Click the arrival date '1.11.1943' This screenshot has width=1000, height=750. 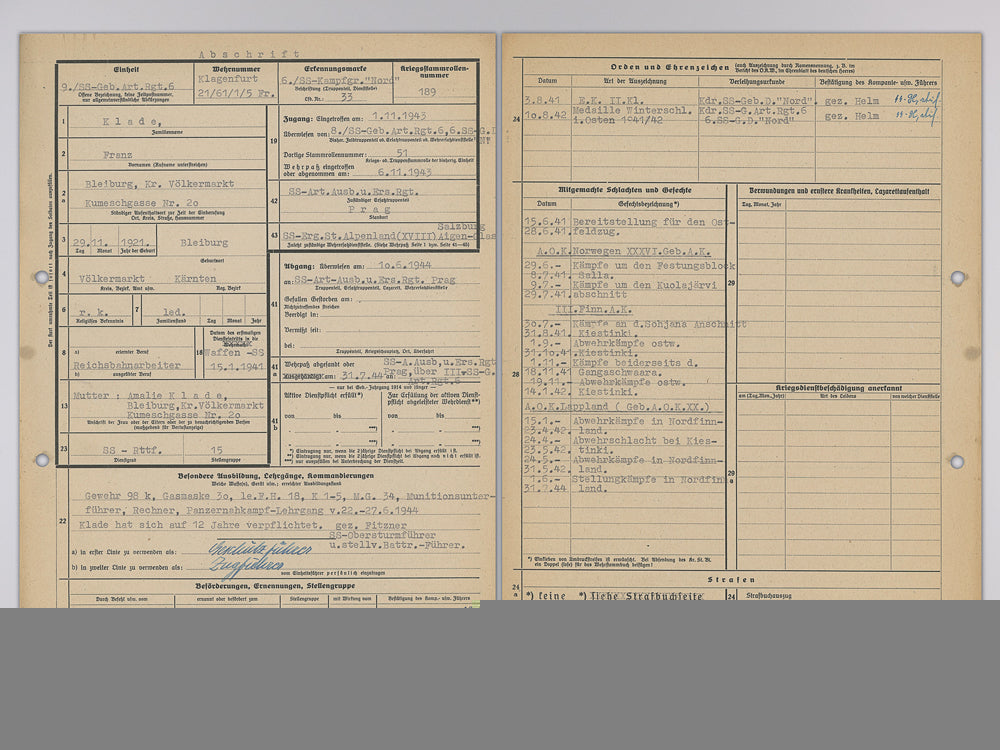click(399, 116)
